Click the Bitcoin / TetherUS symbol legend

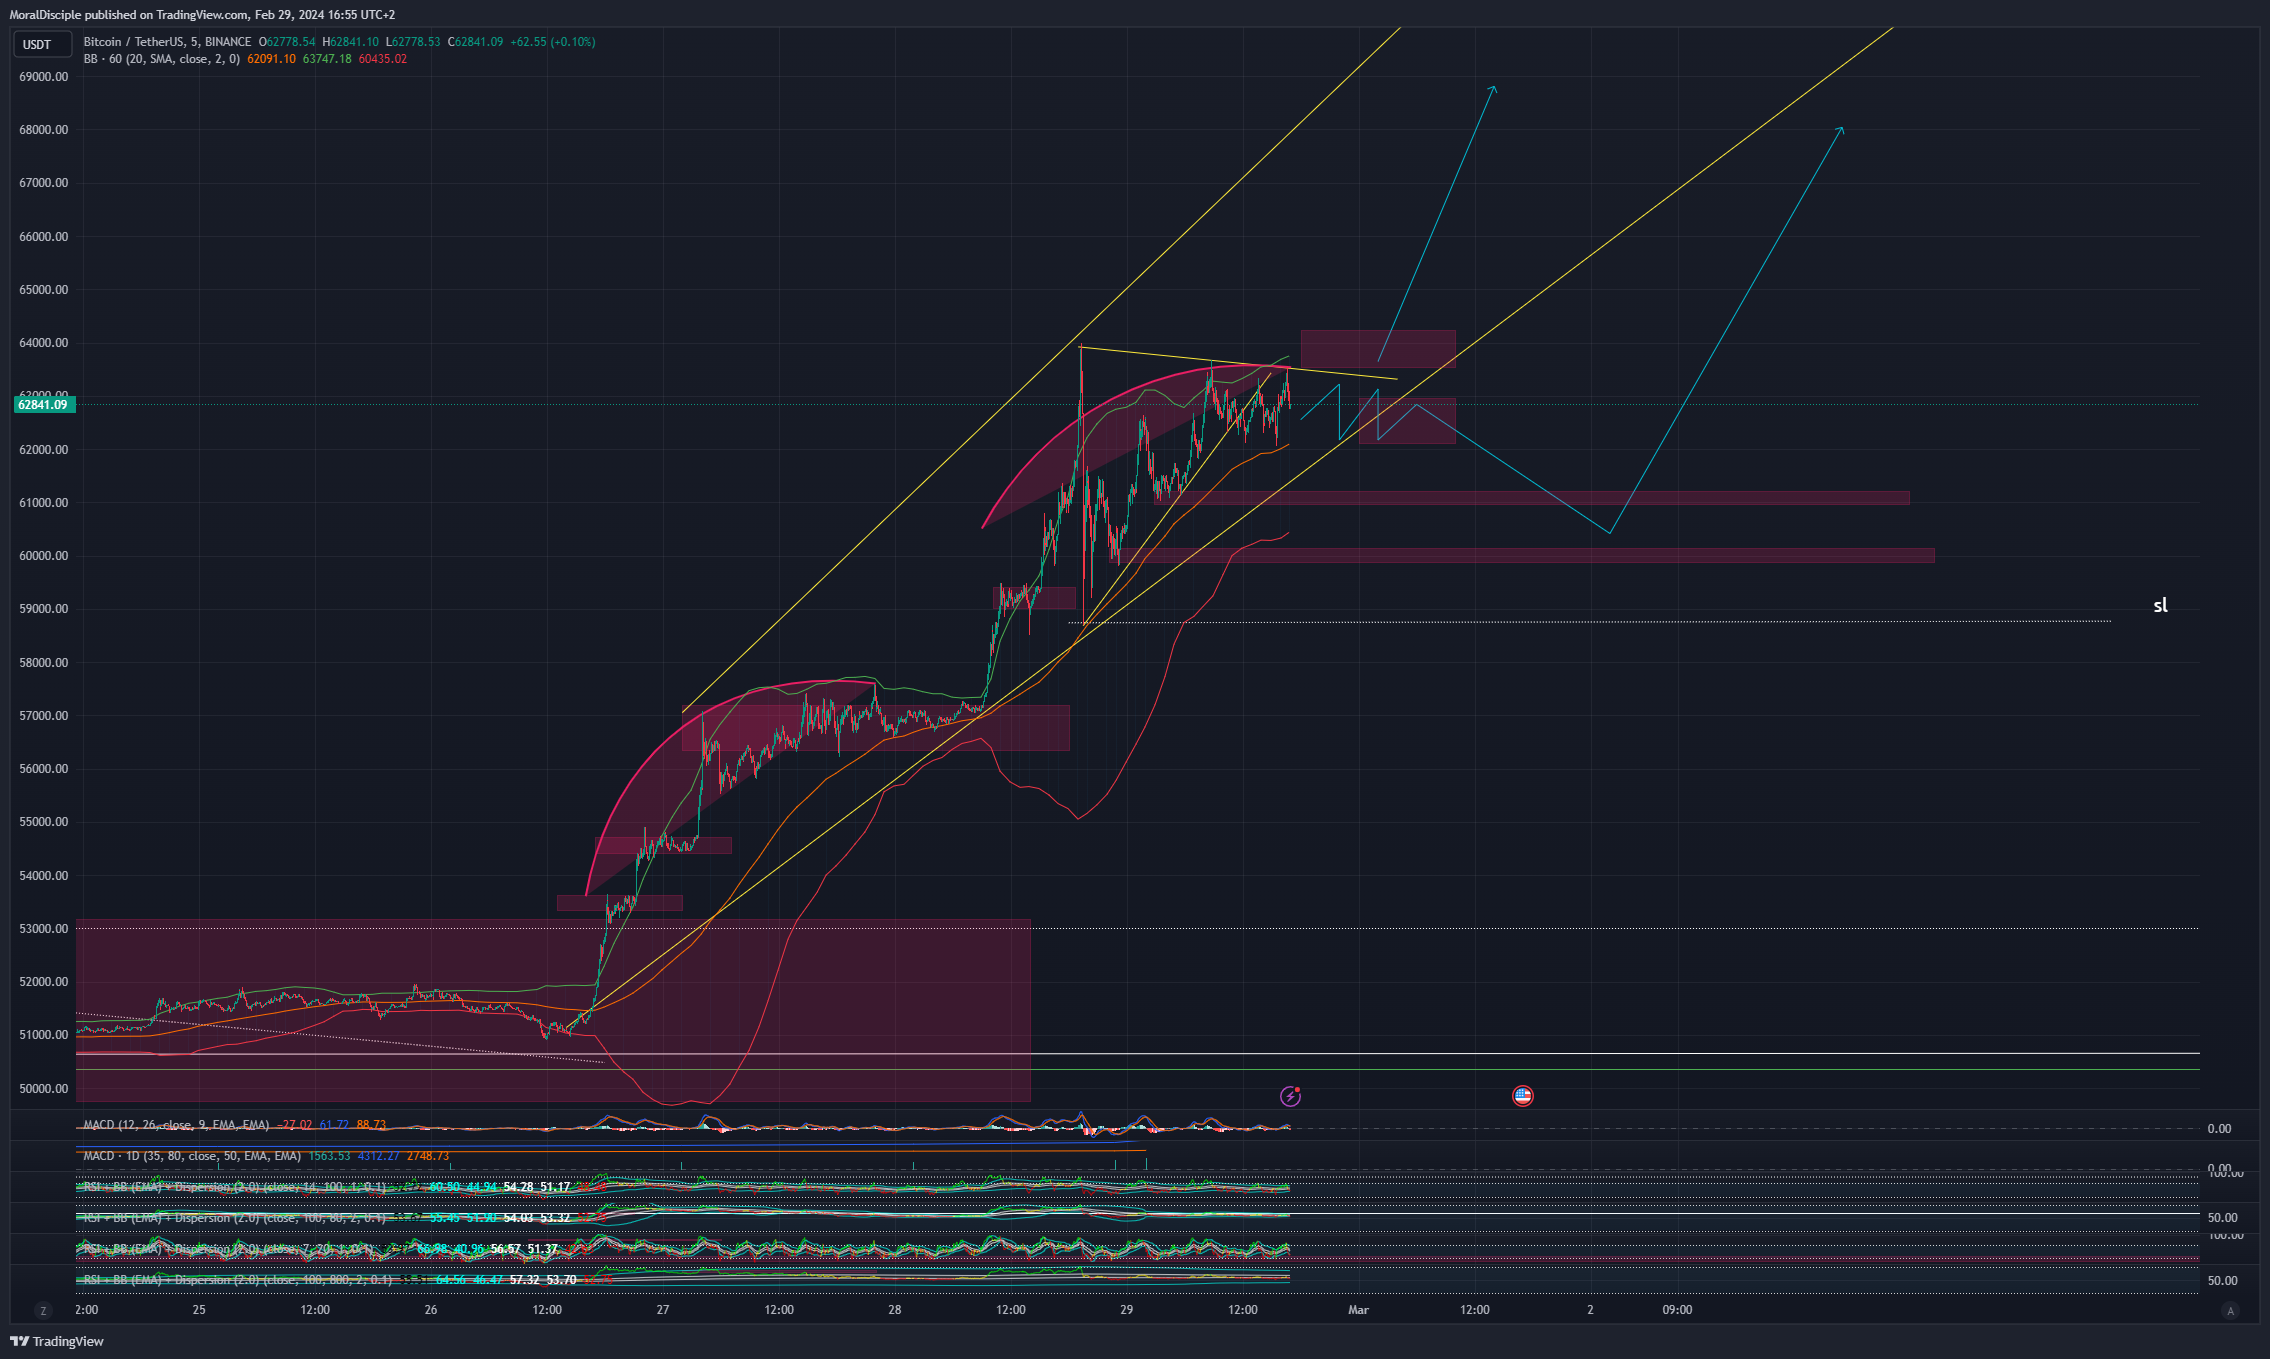167,42
